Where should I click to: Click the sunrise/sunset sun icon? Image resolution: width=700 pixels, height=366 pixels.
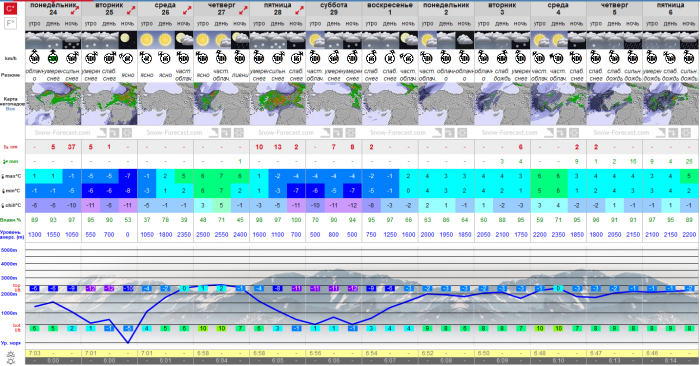pyautogui.click(x=11, y=357)
